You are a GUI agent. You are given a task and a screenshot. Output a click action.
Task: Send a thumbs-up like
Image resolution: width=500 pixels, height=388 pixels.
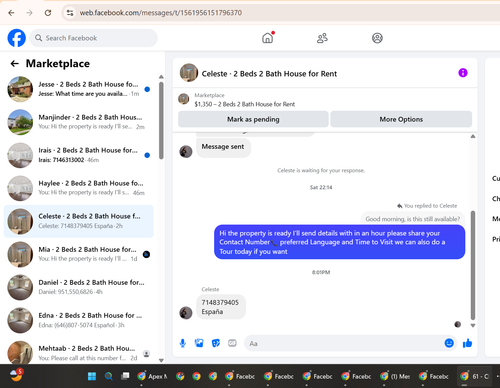pyautogui.click(x=467, y=343)
